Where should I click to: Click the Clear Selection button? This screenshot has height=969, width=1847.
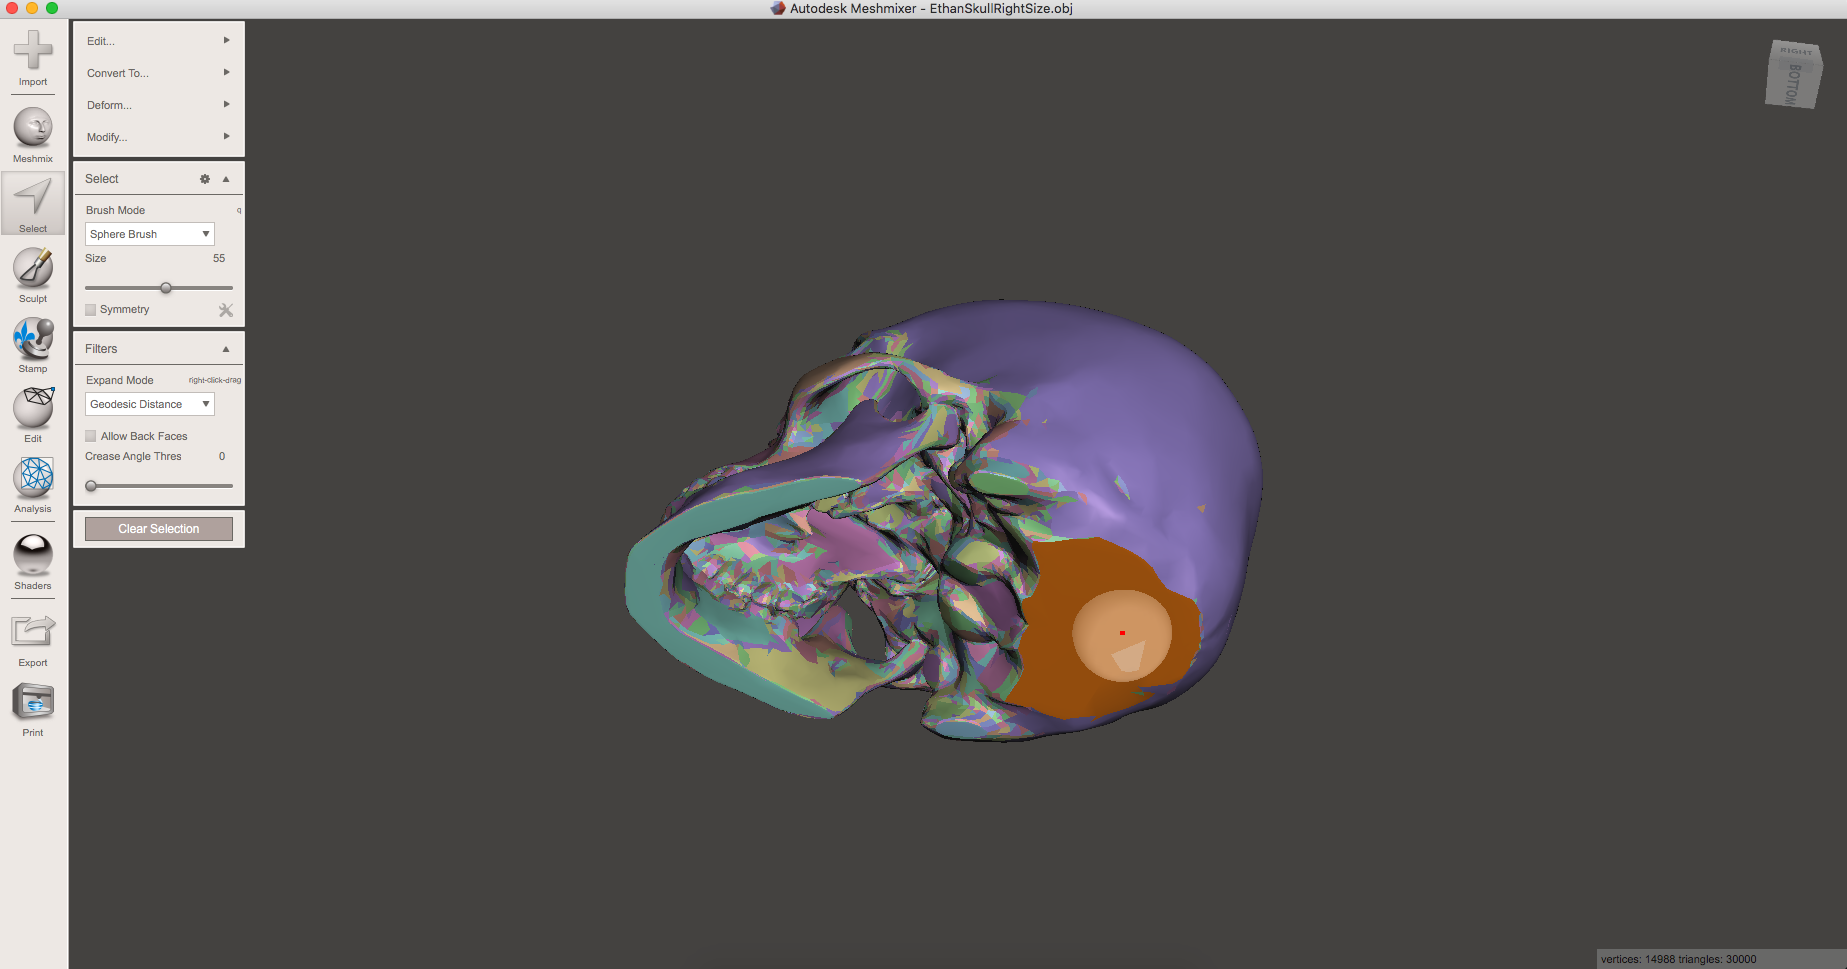click(x=159, y=529)
